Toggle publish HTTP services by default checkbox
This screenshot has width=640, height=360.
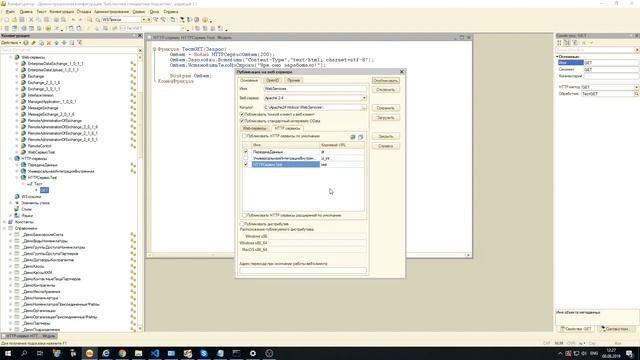[244, 136]
